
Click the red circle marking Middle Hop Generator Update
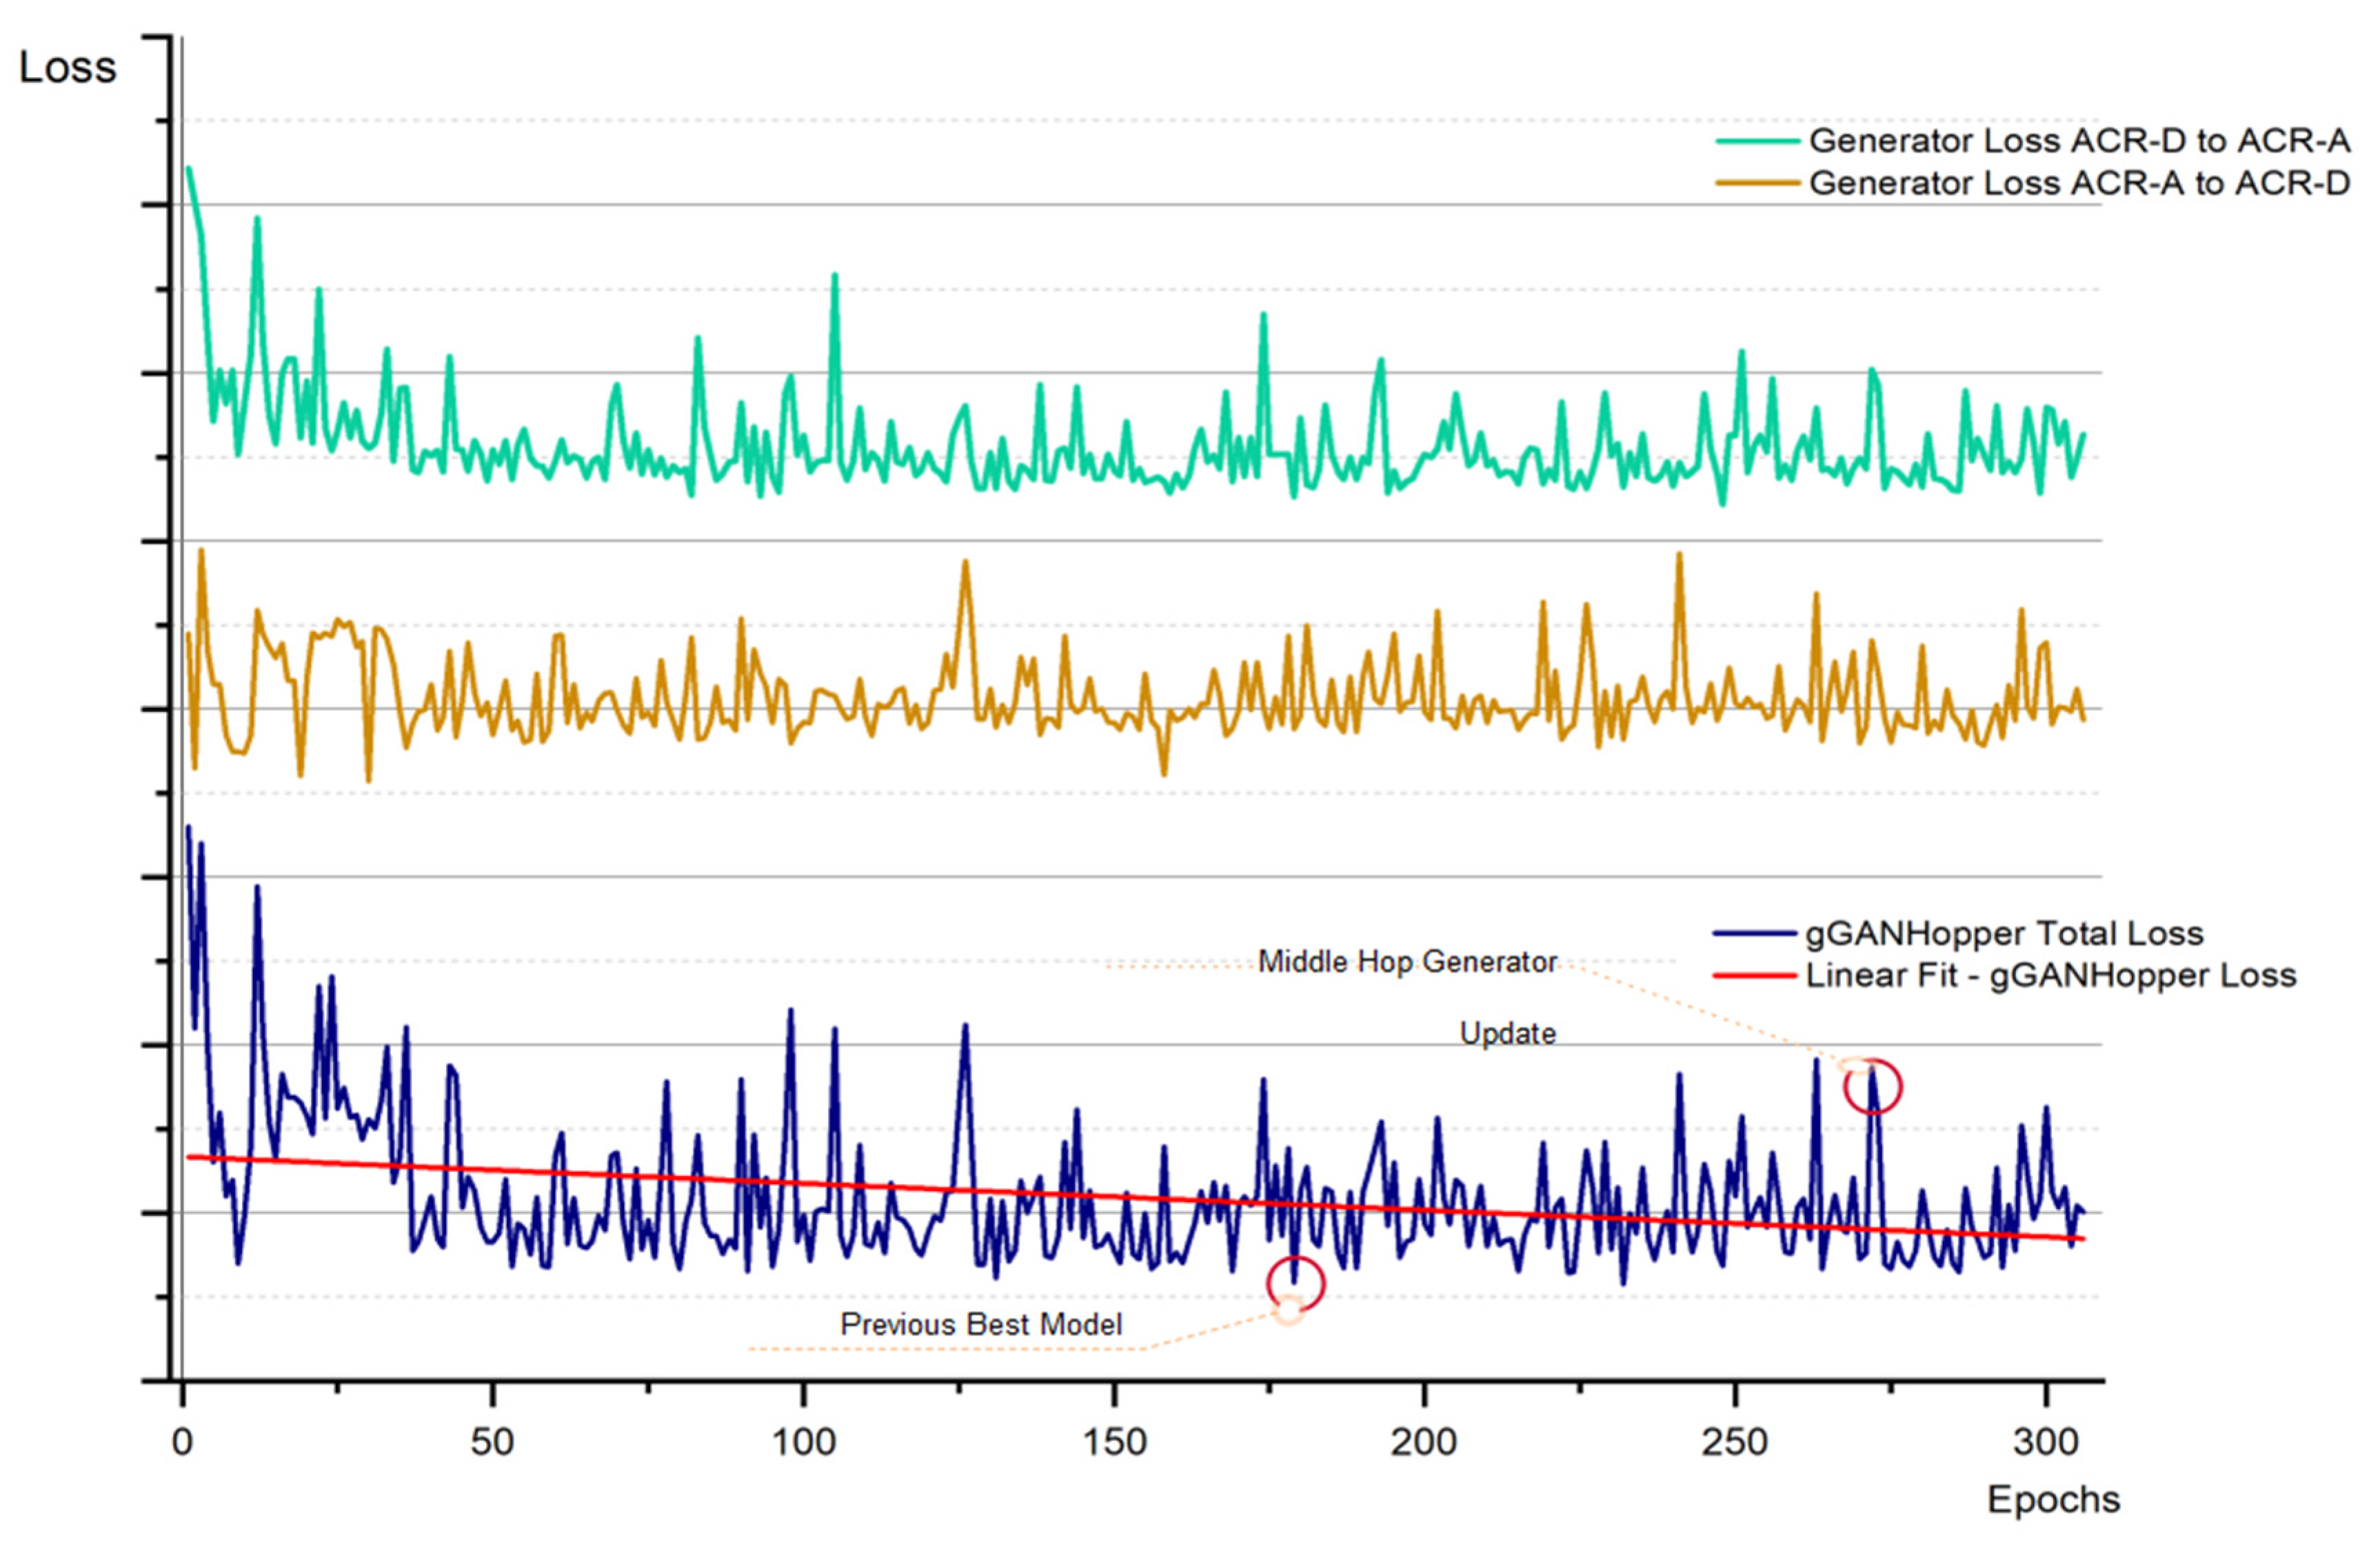(1872, 1087)
